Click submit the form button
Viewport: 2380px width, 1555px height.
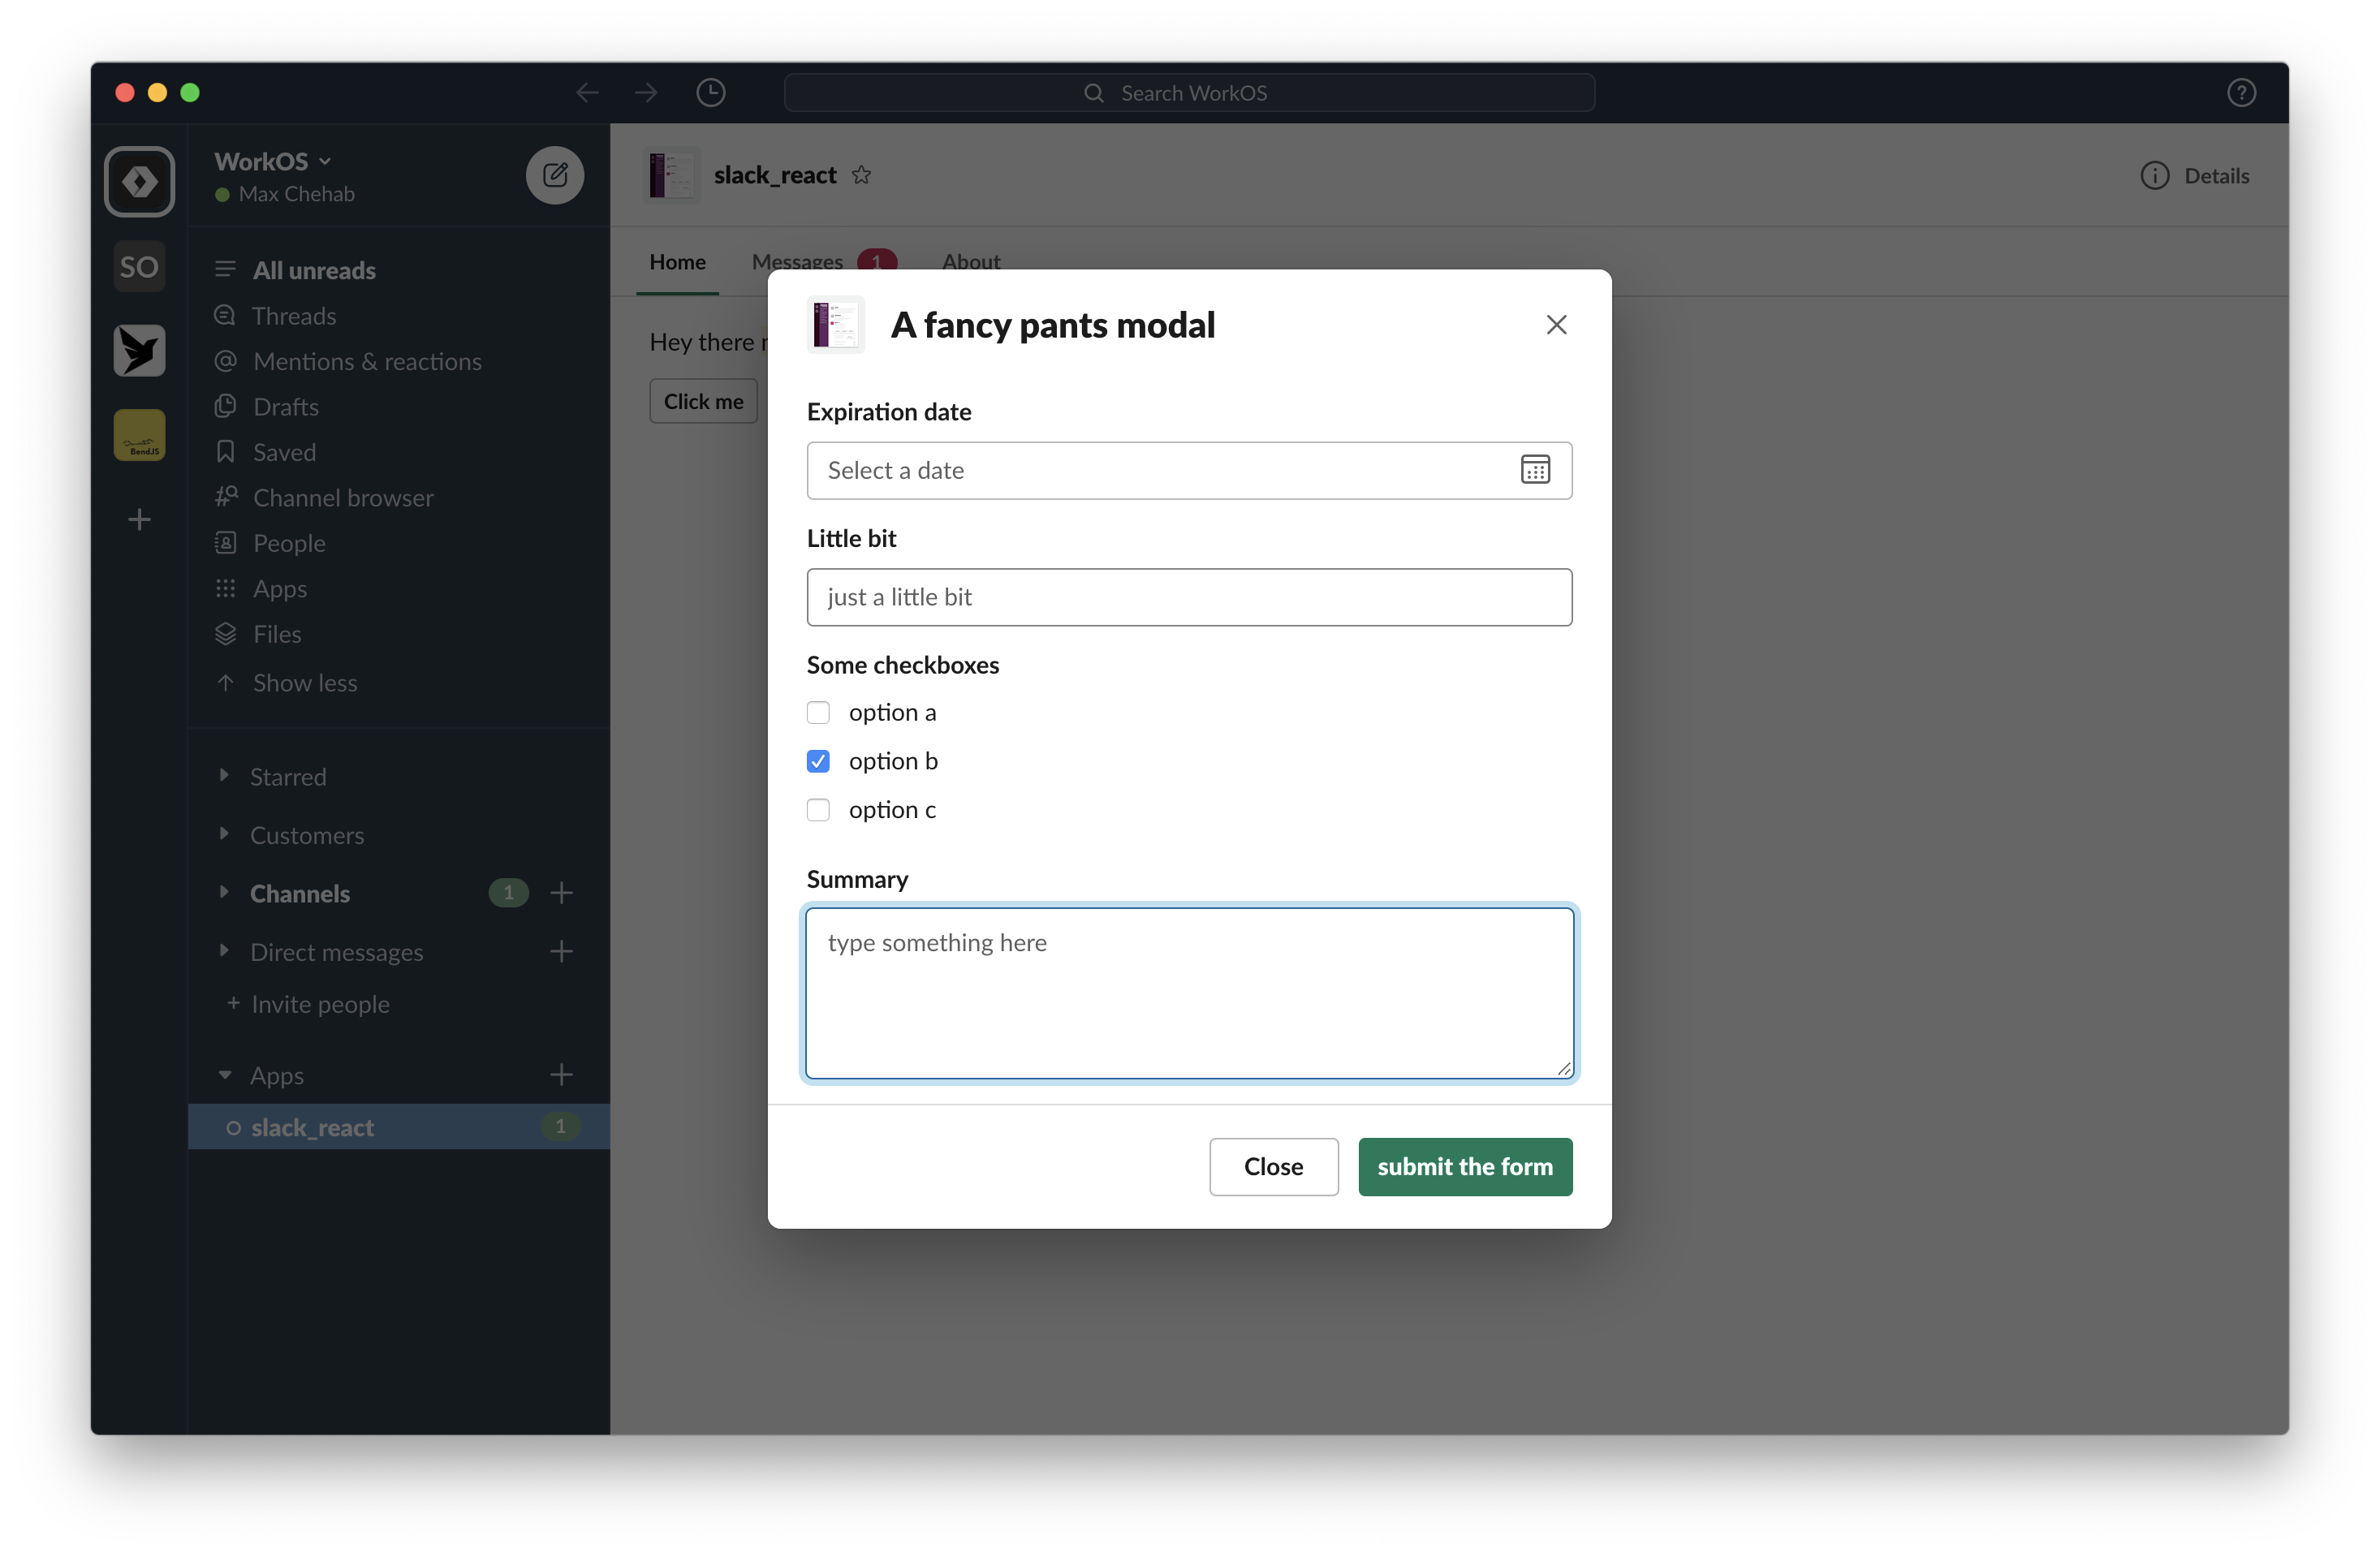click(1464, 1166)
